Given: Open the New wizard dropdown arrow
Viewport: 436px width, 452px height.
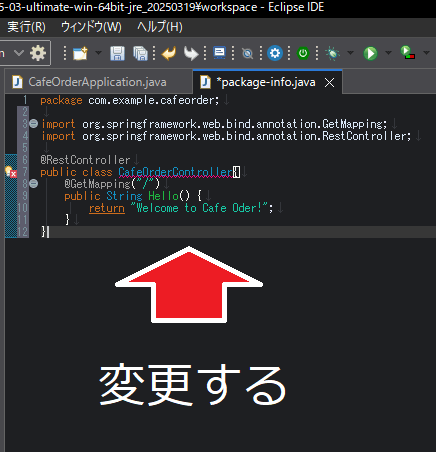Looking at the screenshot, I should pos(98,53).
